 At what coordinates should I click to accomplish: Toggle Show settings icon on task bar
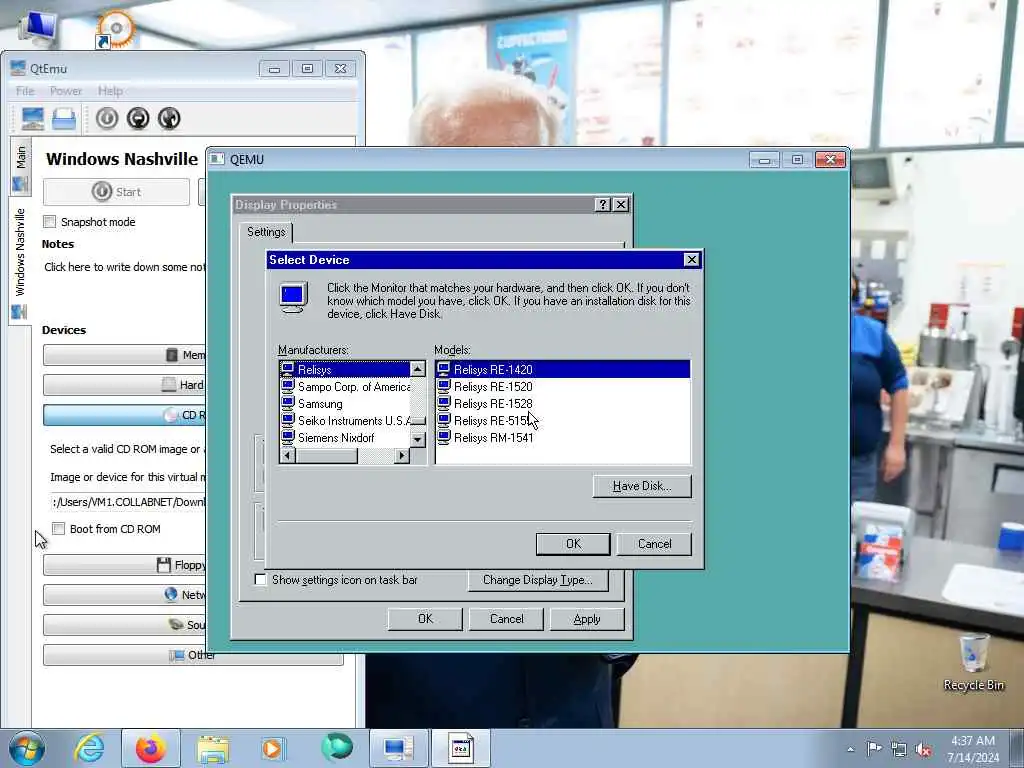(261, 580)
